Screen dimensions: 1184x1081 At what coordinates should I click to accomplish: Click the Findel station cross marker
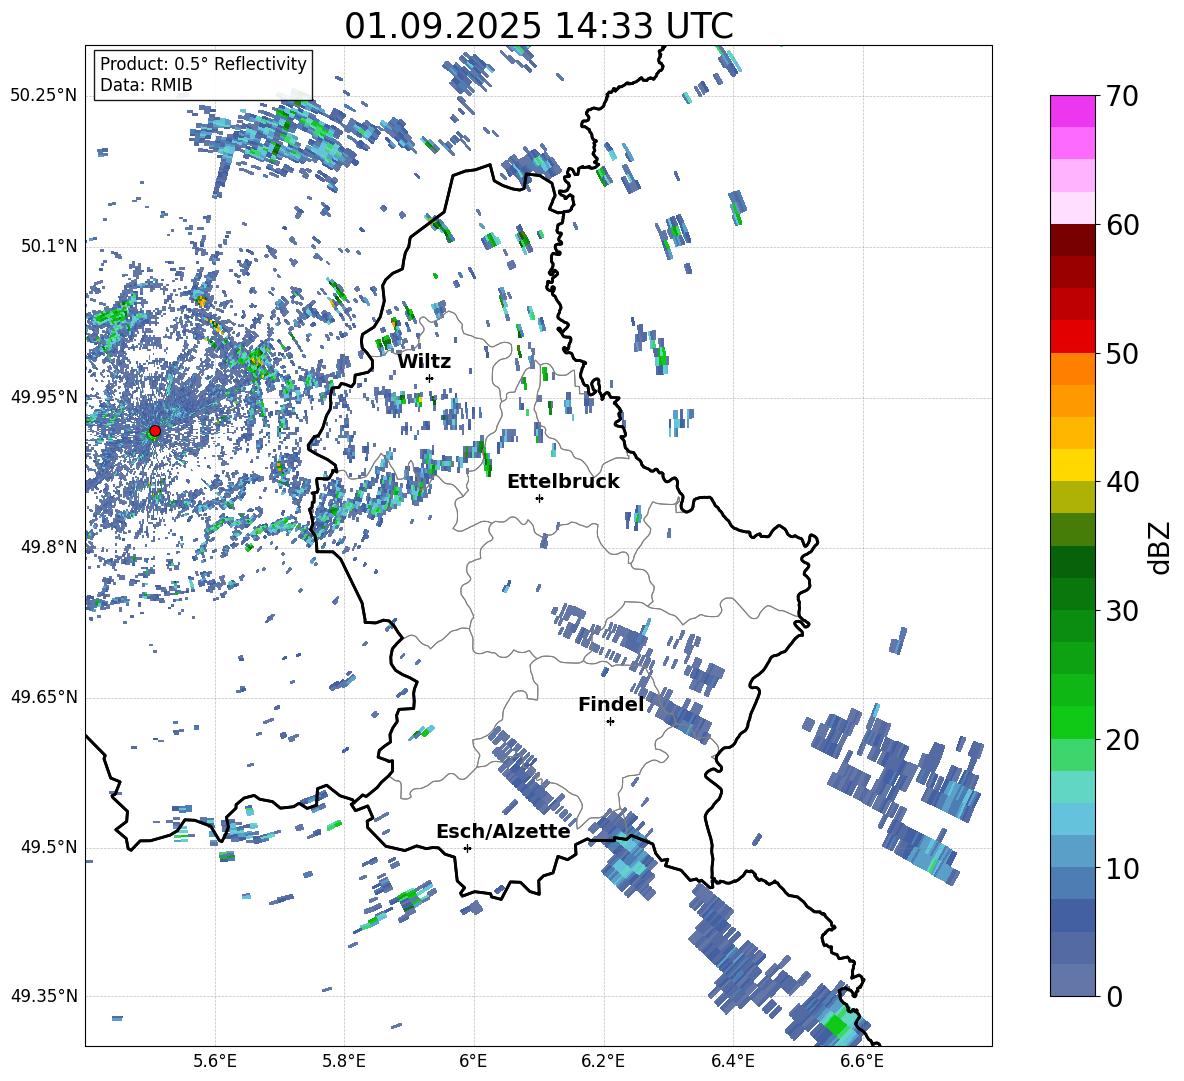pos(610,722)
